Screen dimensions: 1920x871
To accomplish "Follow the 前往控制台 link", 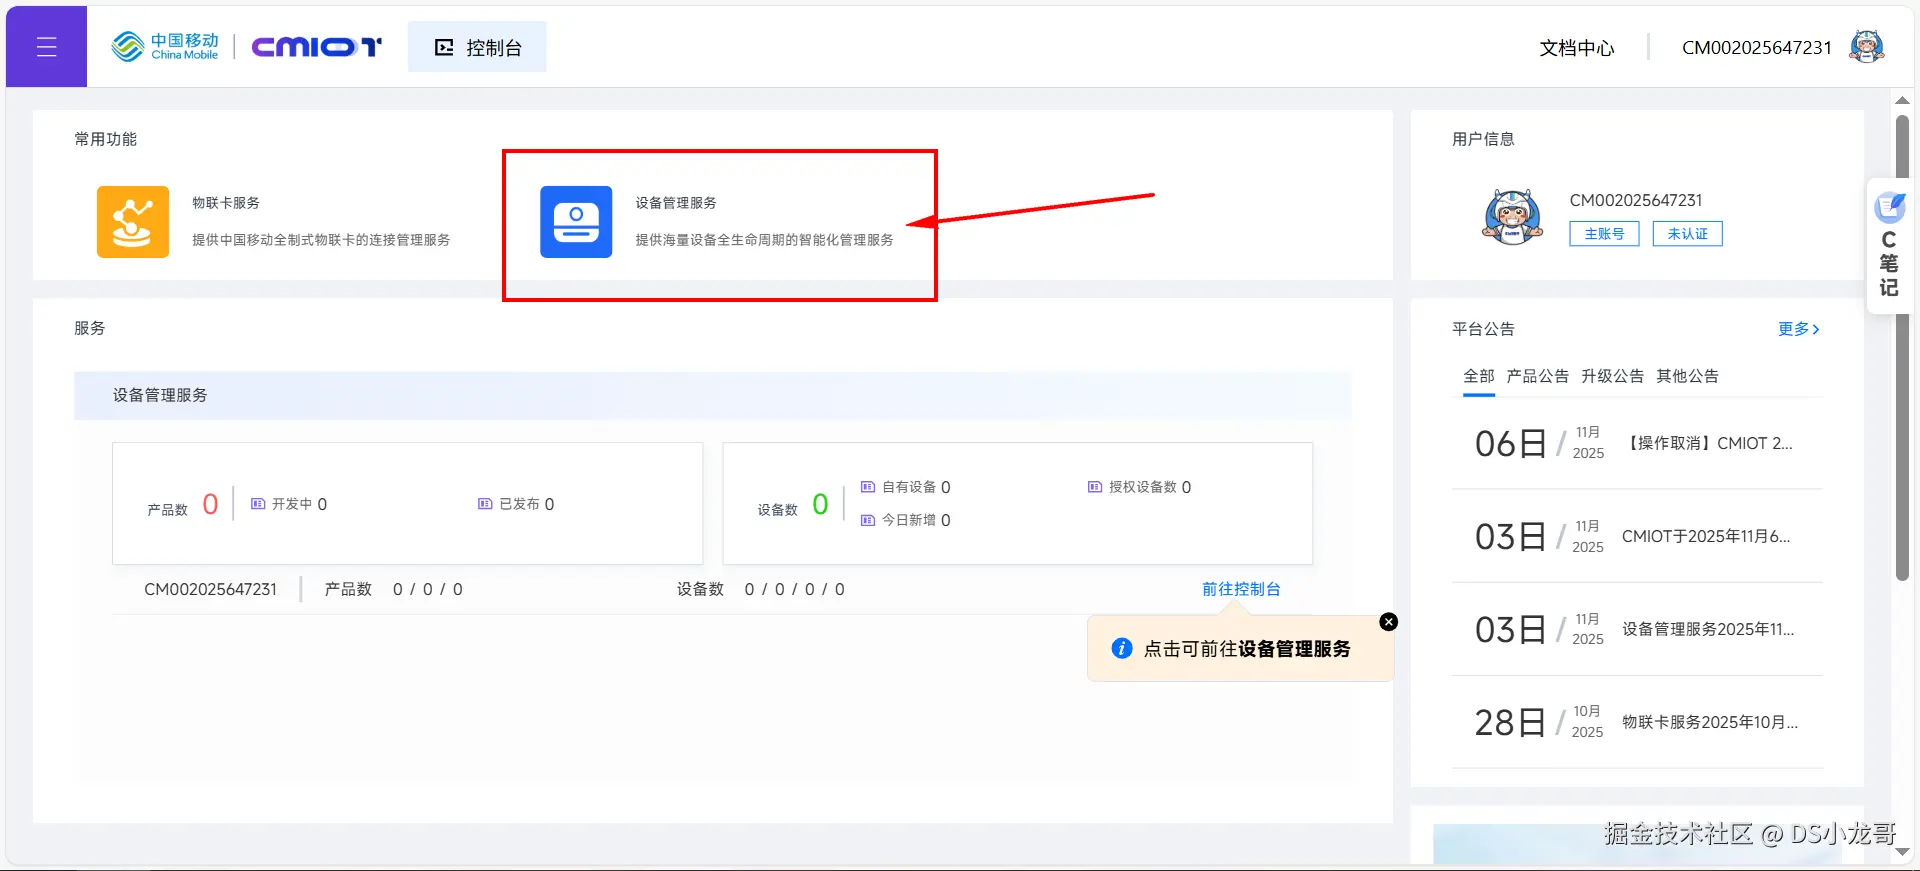I will 1241,589.
